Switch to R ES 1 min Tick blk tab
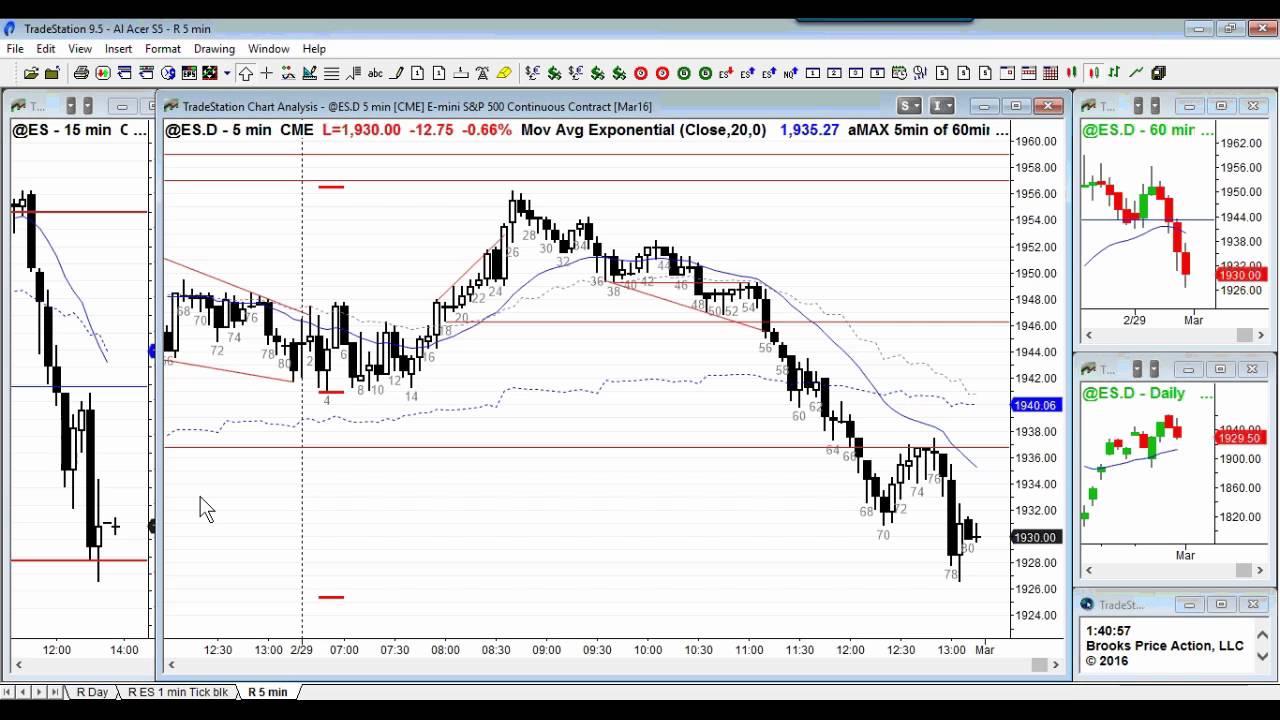Screen dimensions: 1280x720 point(178,692)
